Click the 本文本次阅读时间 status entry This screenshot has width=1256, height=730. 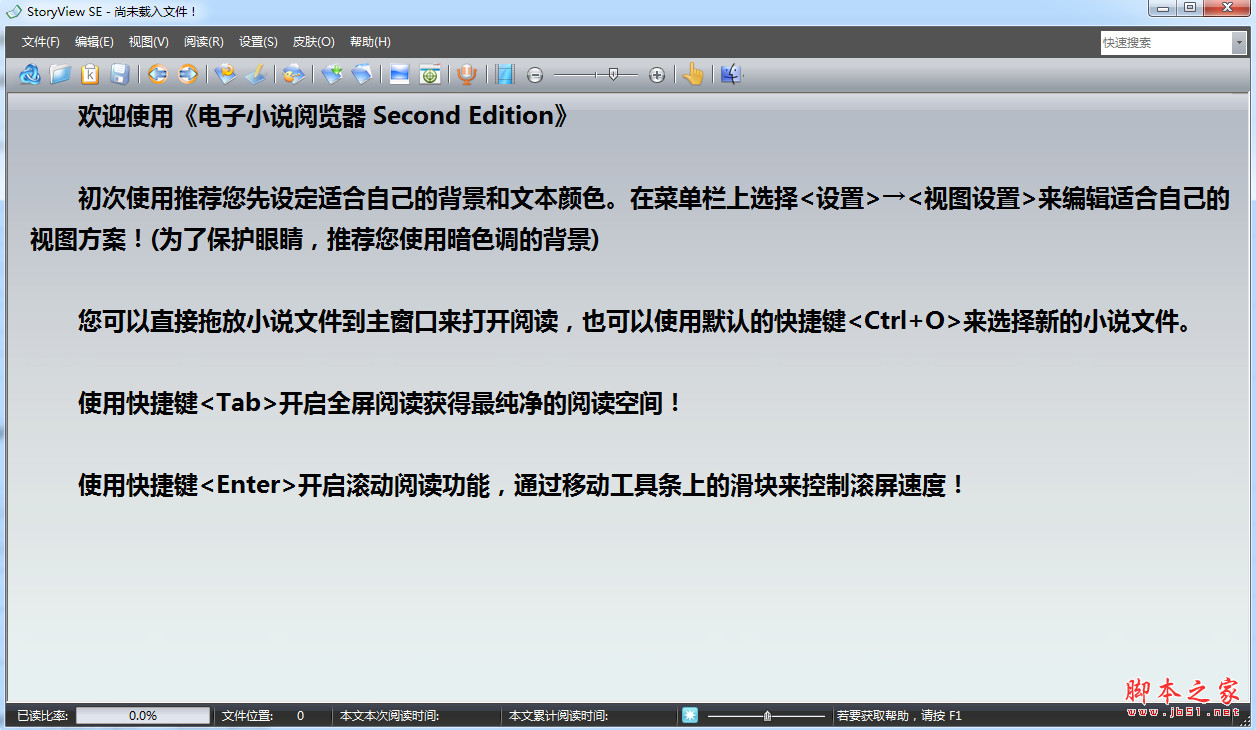point(390,716)
